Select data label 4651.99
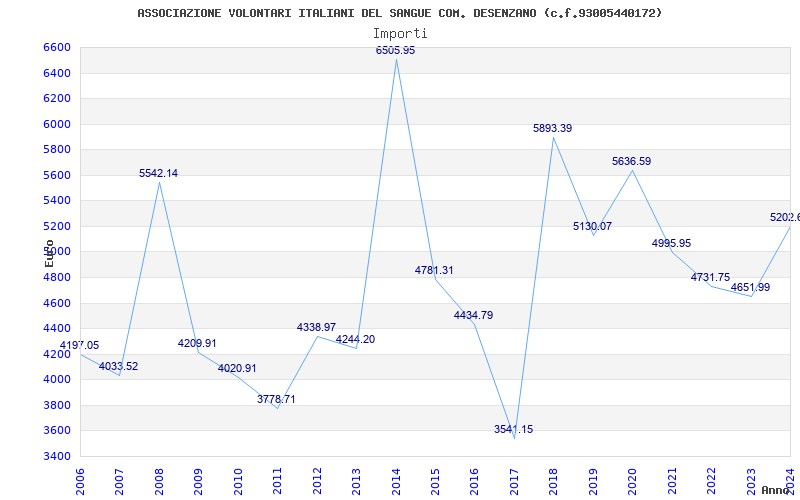This screenshot has width=800, height=500. pyautogui.click(x=751, y=288)
